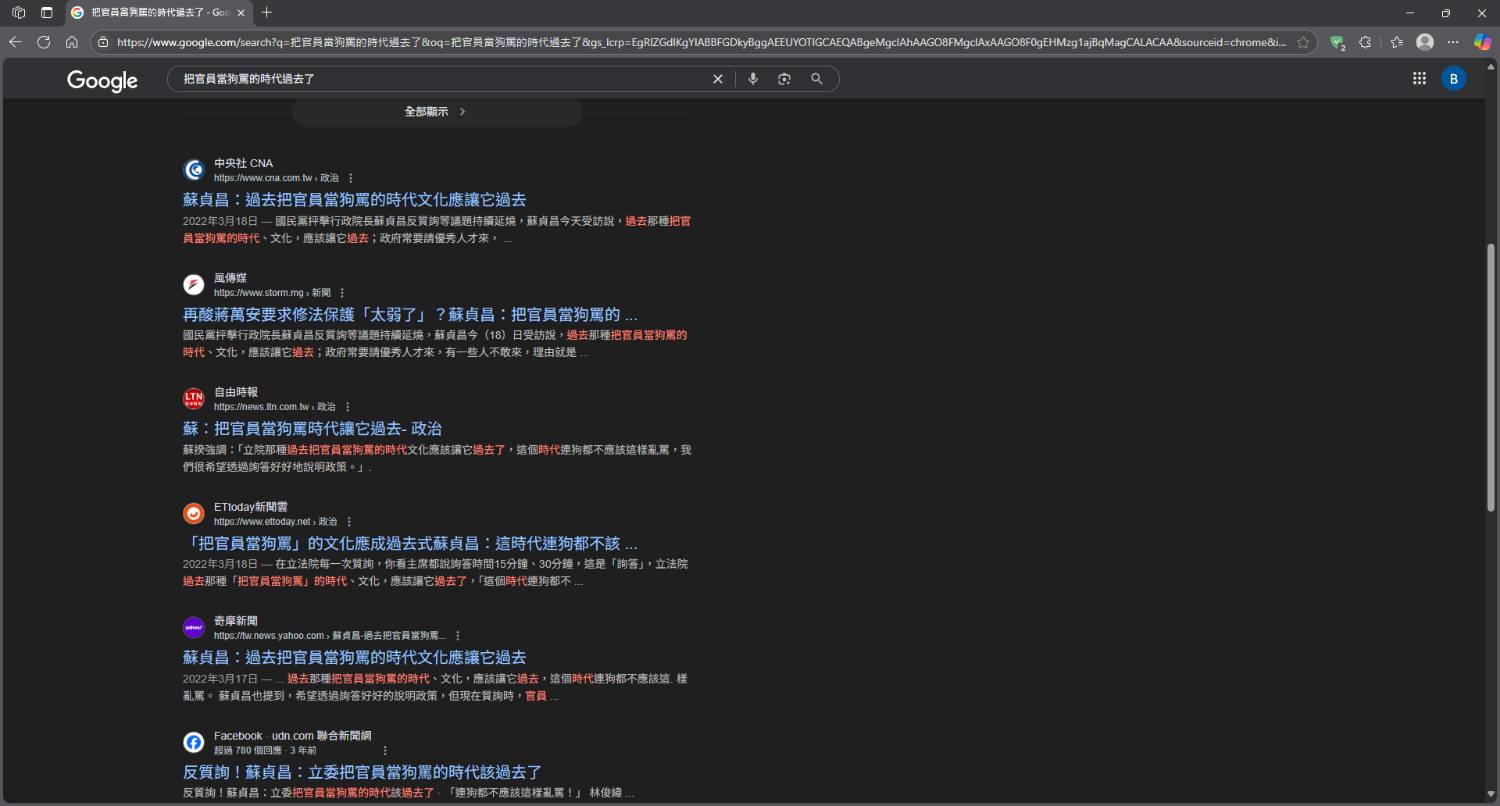Open search by image lens icon
The width and height of the screenshot is (1500, 806).
point(785,79)
